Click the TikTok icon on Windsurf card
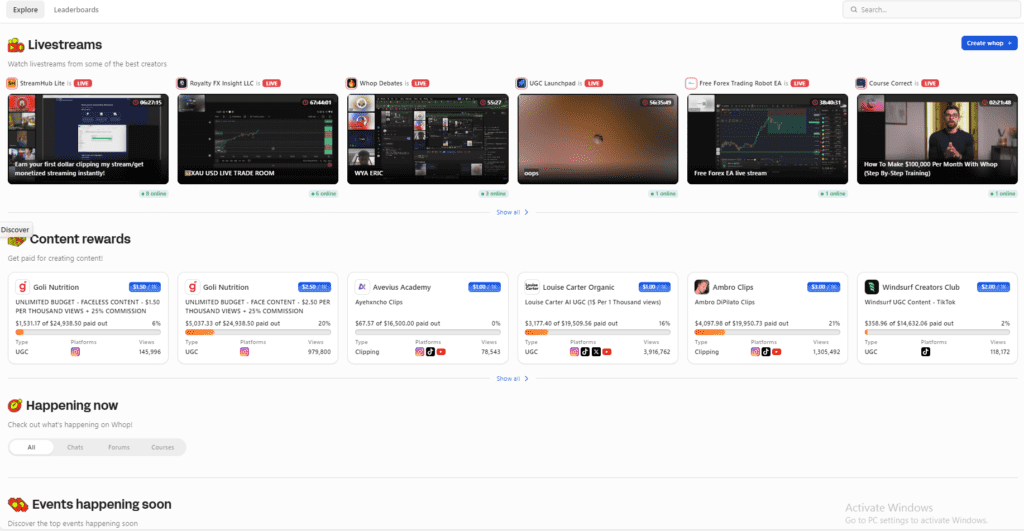The width and height of the screenshot is (1024, 531). click(x=925, y=352)
